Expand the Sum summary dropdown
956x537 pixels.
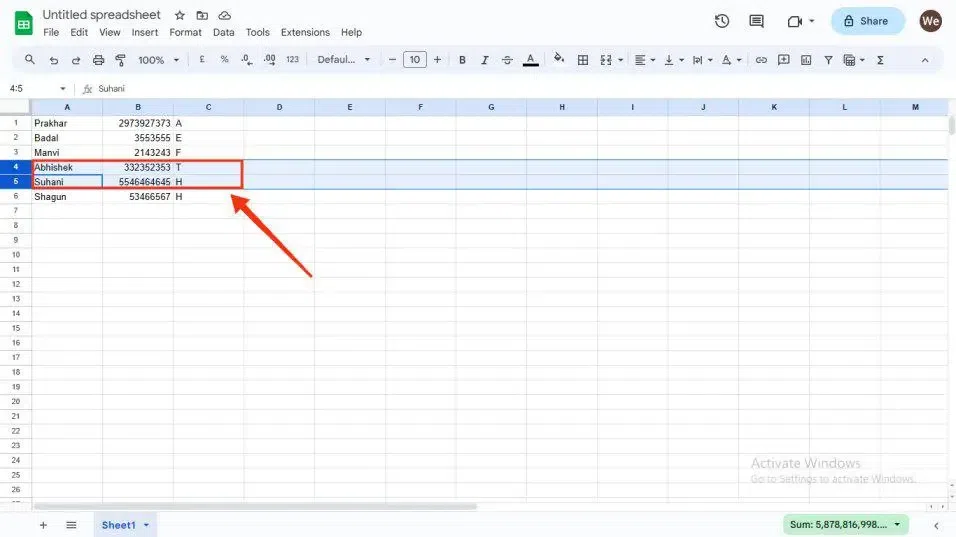tap(846, 524)
